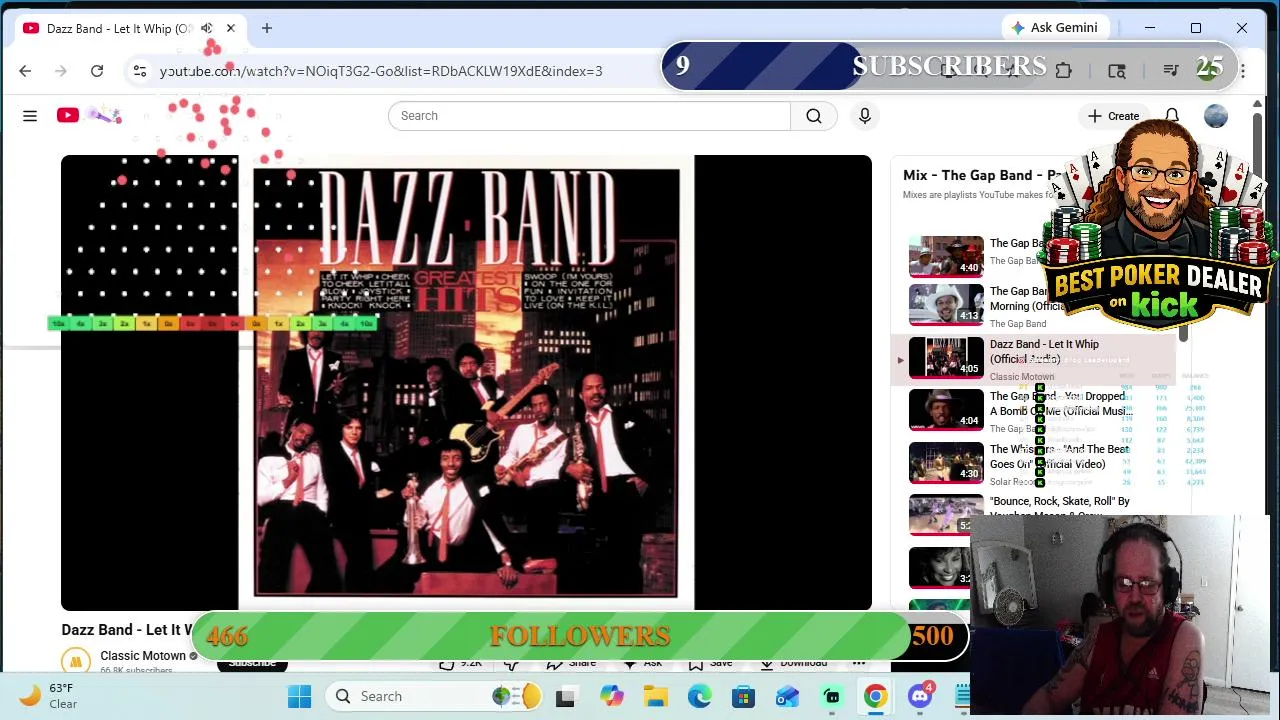Open the playlist thumbnail with 4:13 duration
This screenshot has height=720, width=1280.
(x=946, y=304)
